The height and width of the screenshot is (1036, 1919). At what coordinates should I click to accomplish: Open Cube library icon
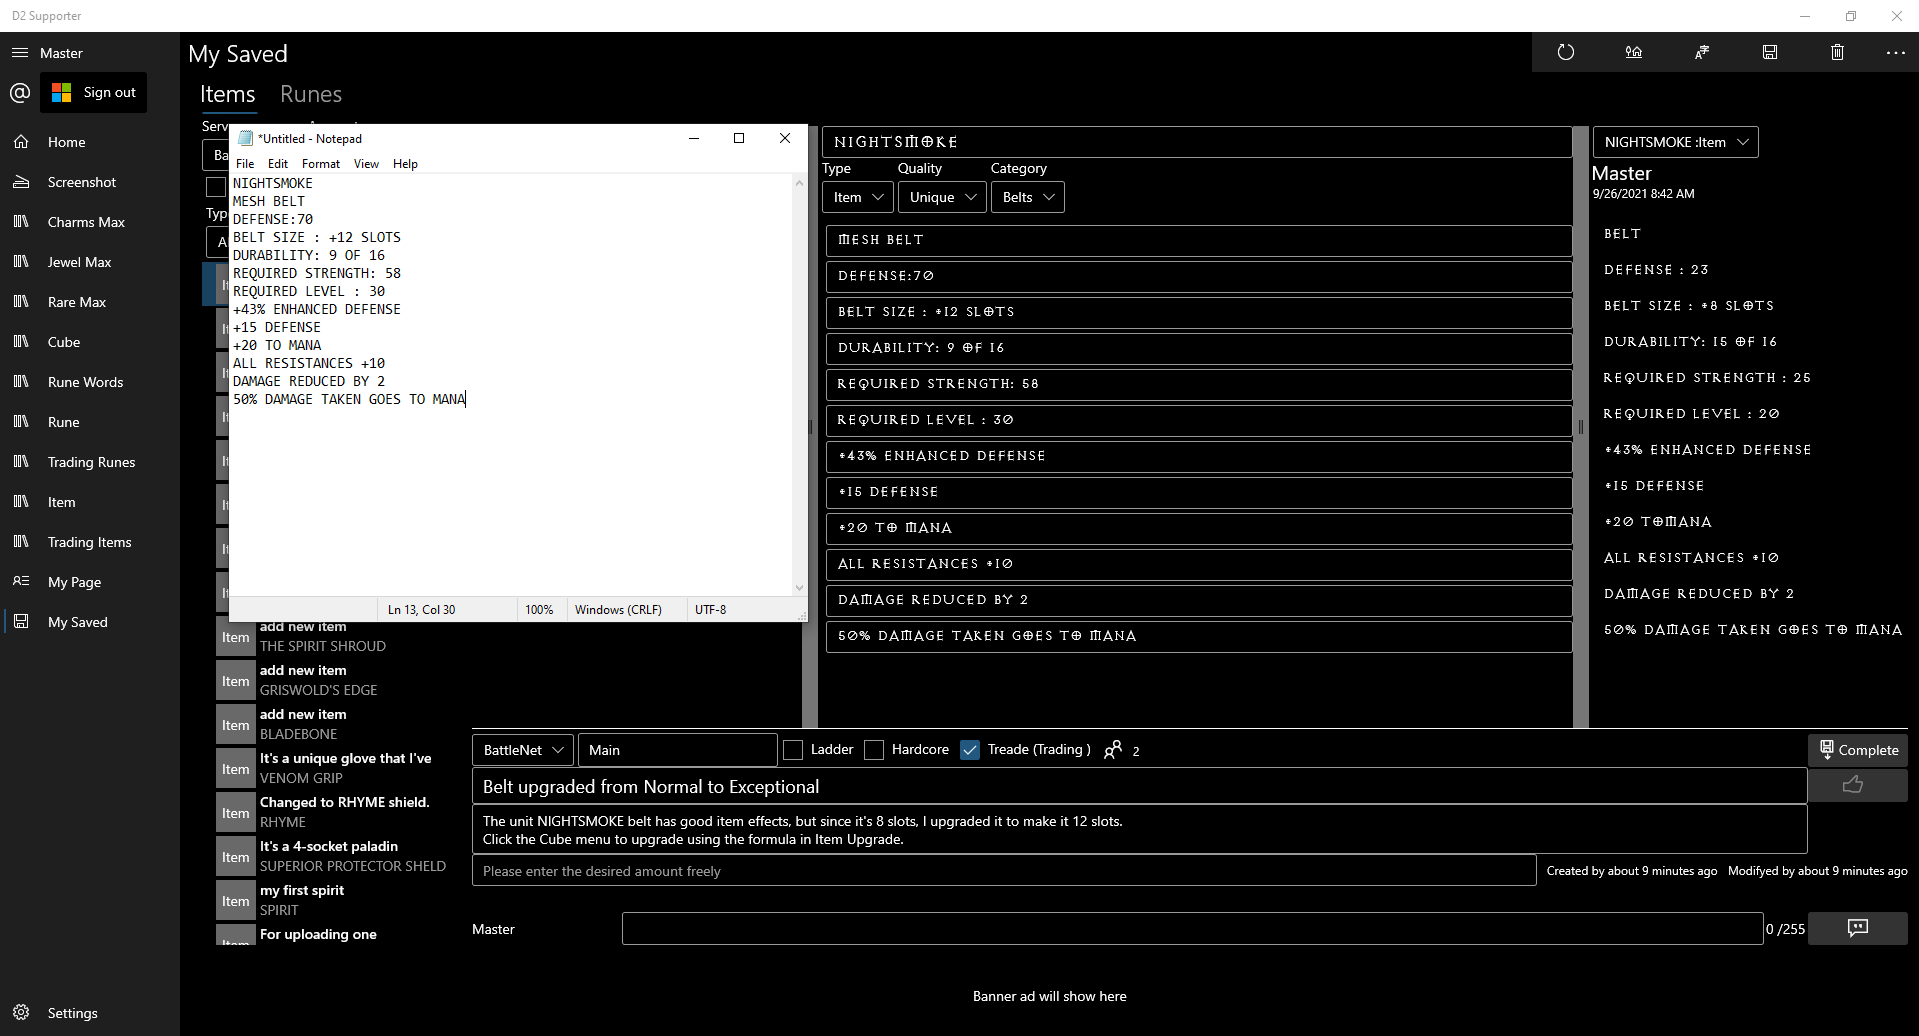point(21,342)
